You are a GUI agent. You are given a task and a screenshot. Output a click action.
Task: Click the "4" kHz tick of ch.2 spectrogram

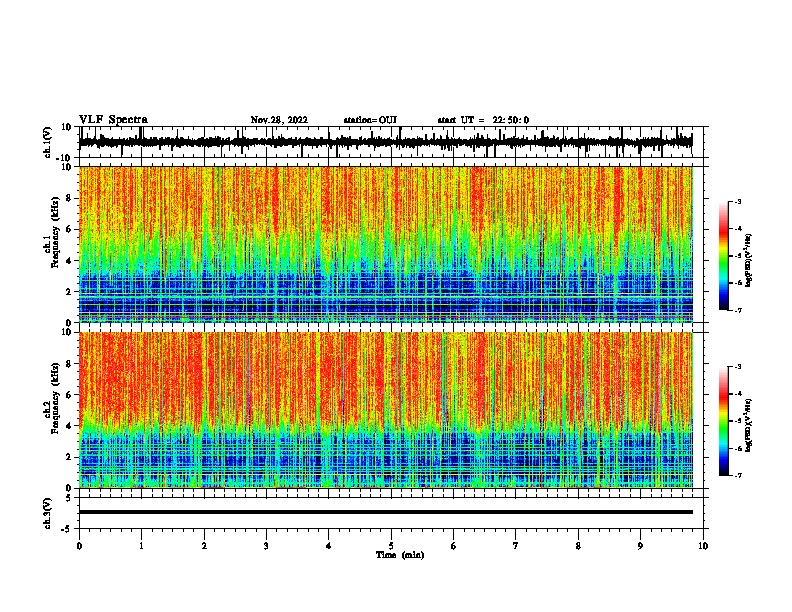point(69,426)
